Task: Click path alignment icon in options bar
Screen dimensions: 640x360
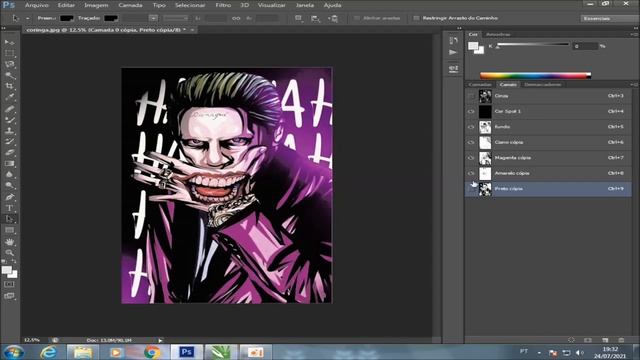Action: click(316, 18)
